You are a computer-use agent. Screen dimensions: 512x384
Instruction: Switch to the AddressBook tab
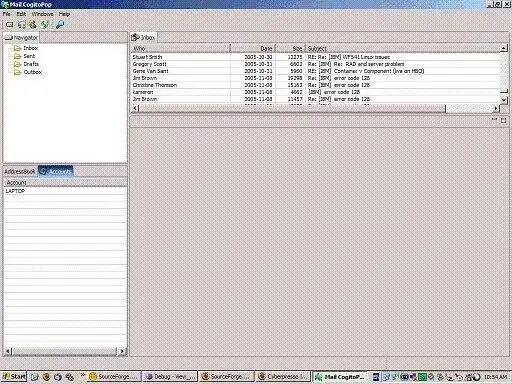click(x=20, y=172)
